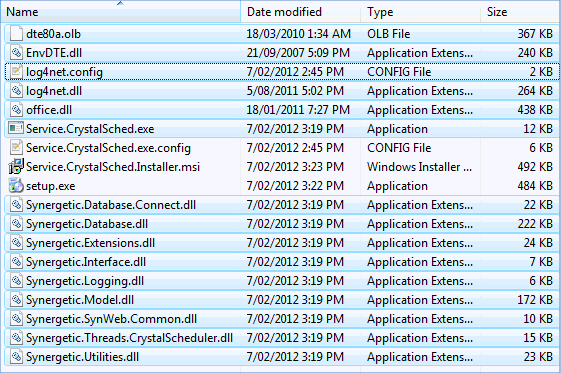Select the file name EnvDTE.dll
The image size is (561, 373).
(x=54, y=53)
